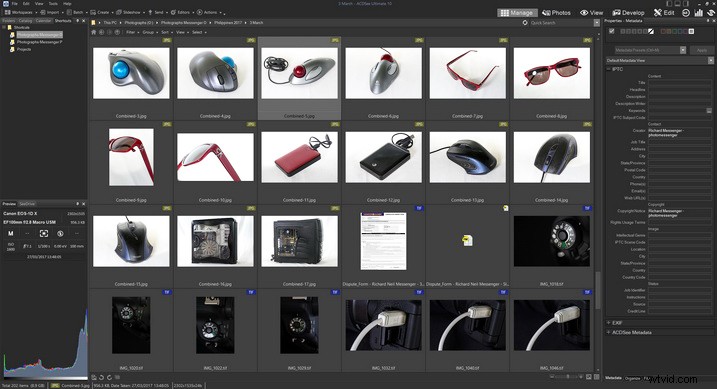Apply the purple color label
This screenshot has width=717, height=389.
[686, 32]
